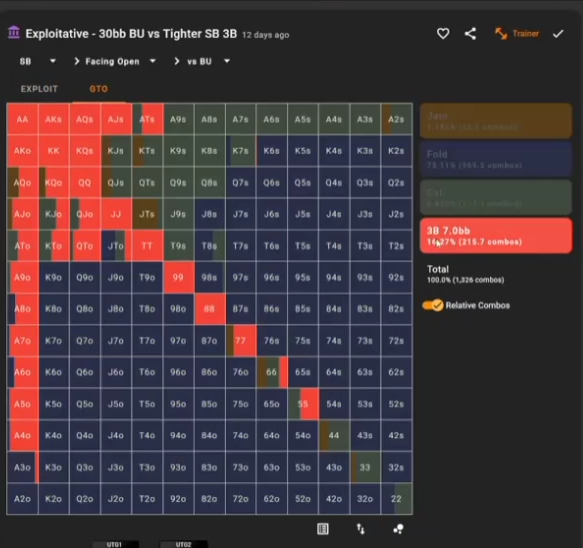Click the T9o hand cell
Image resolution: width=583 pixels, height=548 pixels.
[x=147, y=277]
